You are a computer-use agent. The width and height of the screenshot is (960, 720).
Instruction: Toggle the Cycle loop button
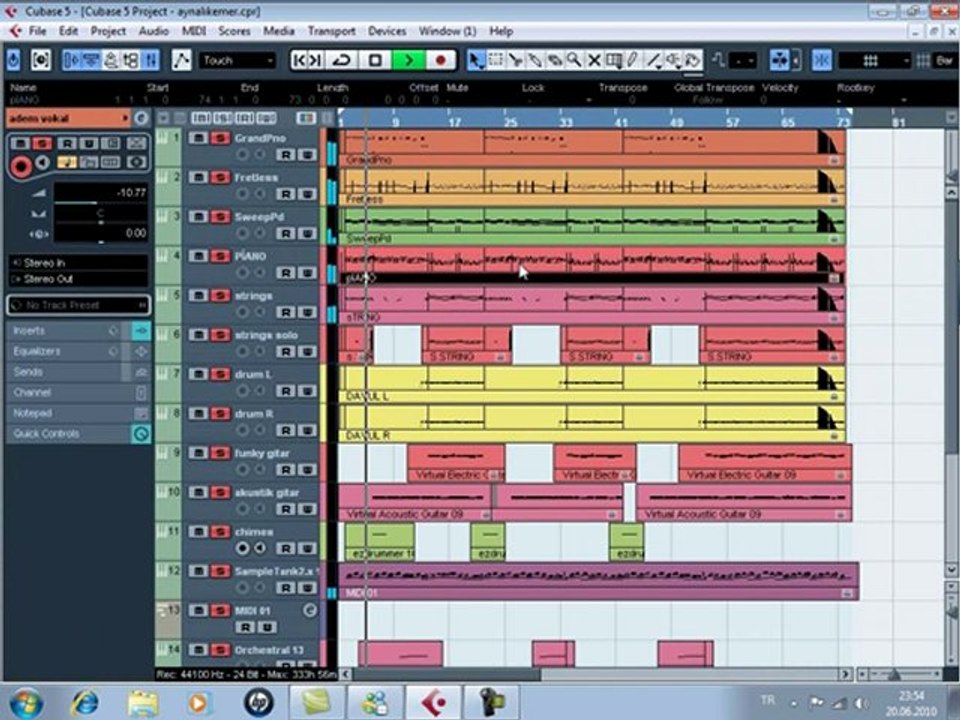(x=341, y=60)
